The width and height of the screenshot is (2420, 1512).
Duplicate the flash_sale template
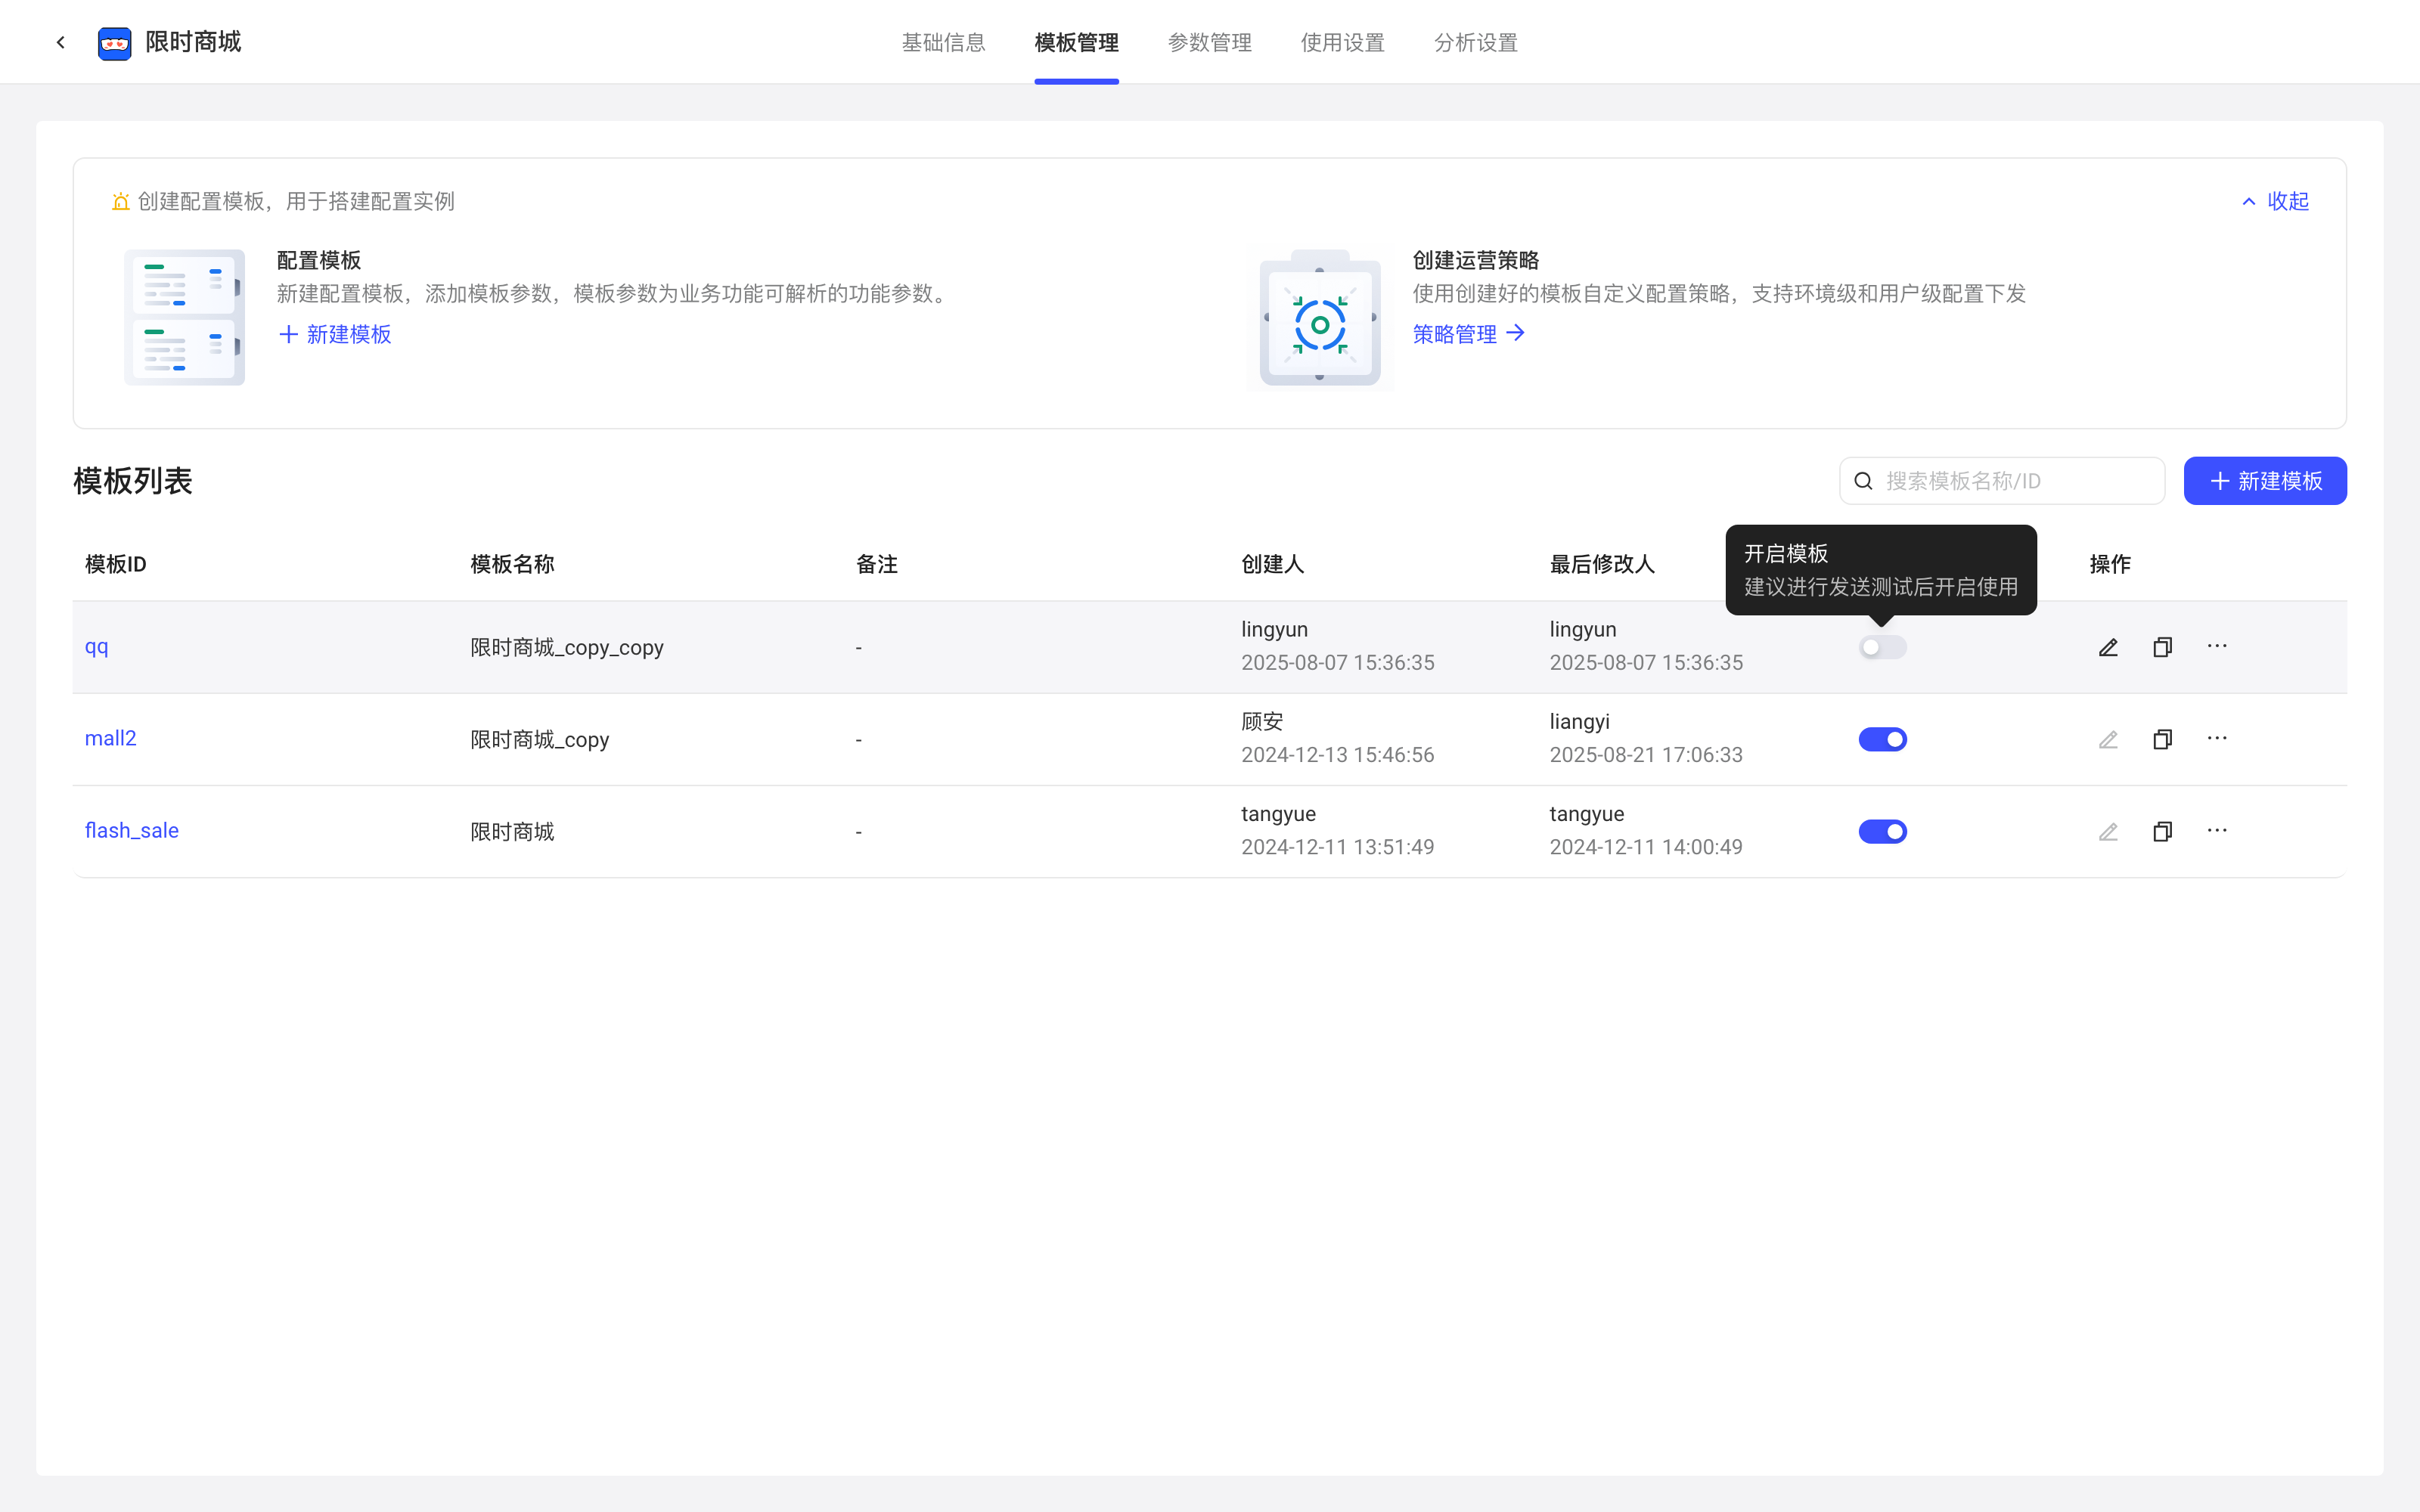tap(2162, 831)
